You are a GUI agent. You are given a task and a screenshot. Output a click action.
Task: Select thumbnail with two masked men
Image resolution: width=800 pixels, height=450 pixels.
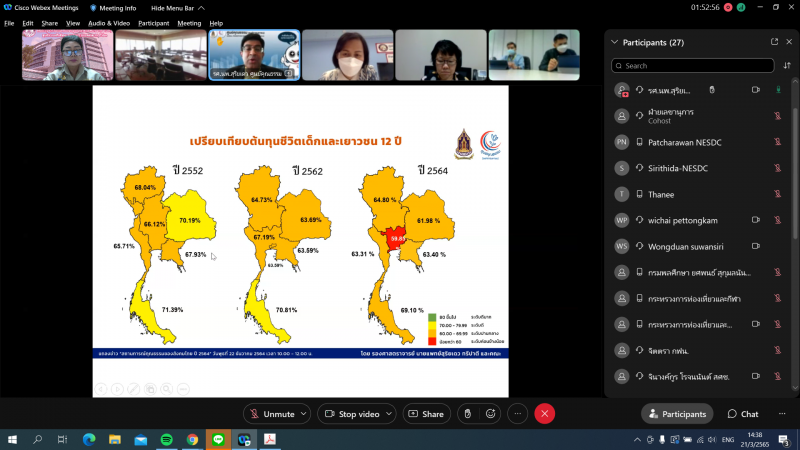coord(534,55)
